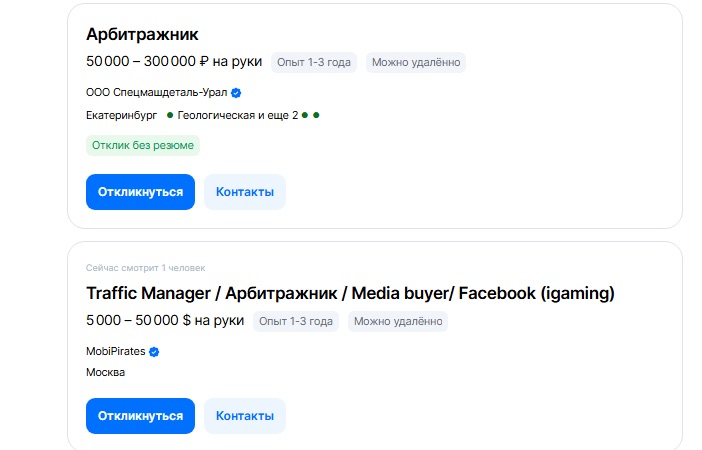This screenshot has width=702, height=450.
Task: Click verified badge next to ООО Спецмашдеталь-Урал
Action: point(236,93)
